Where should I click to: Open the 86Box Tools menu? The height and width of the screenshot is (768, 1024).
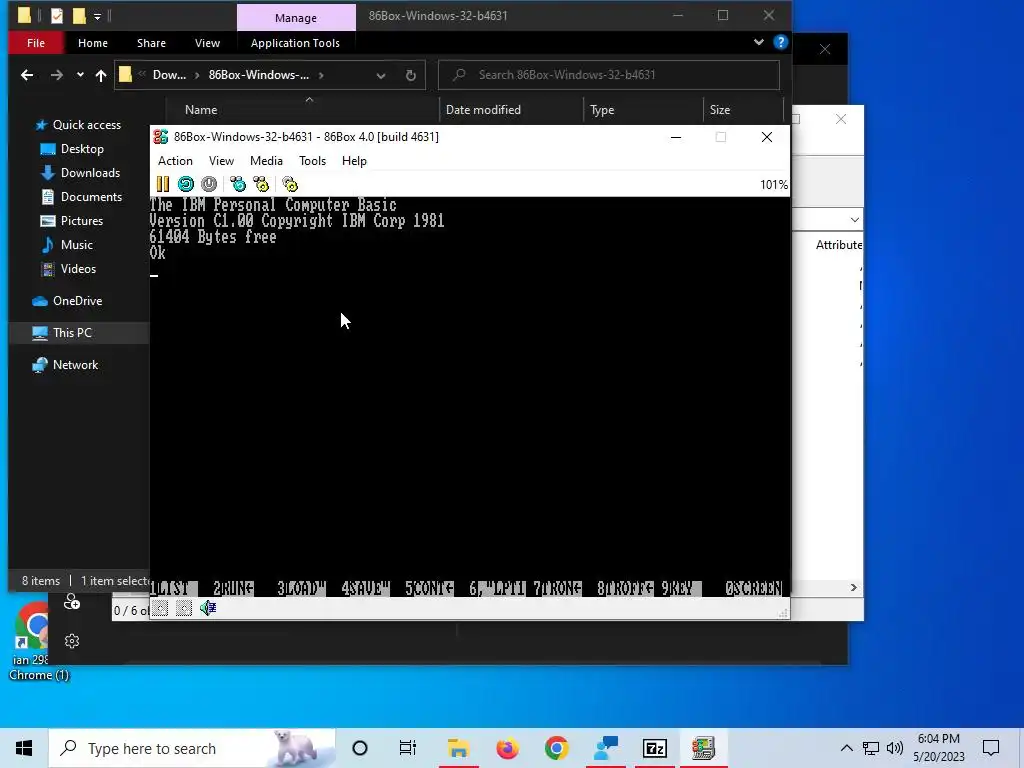click(x=312, y=161)
